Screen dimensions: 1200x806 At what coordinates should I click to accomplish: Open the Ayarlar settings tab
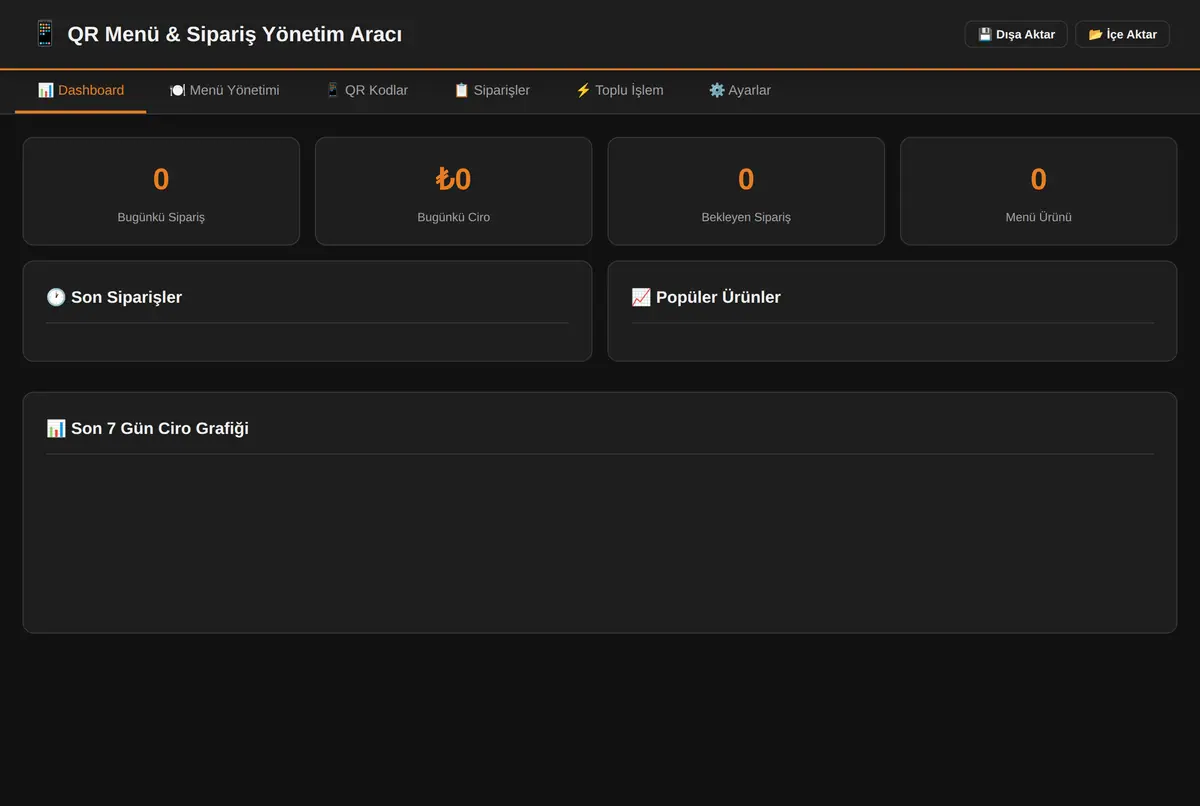pos(740,90)
